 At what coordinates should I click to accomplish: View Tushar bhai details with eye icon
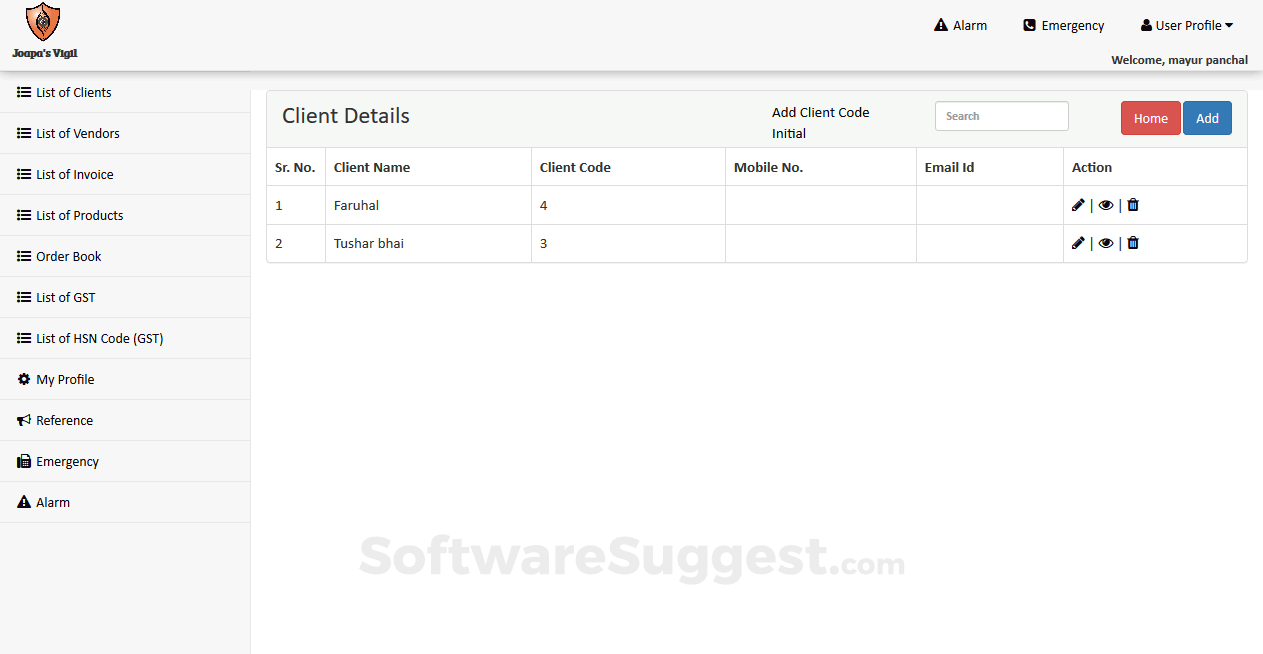tap(1105, 243)
